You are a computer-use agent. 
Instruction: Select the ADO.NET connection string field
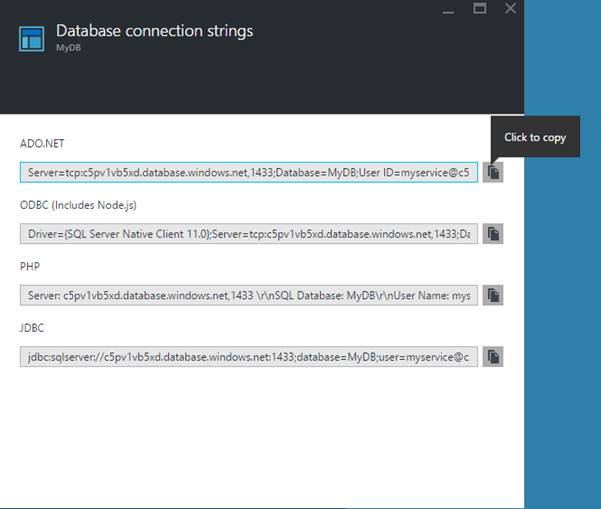coord(249,173)
